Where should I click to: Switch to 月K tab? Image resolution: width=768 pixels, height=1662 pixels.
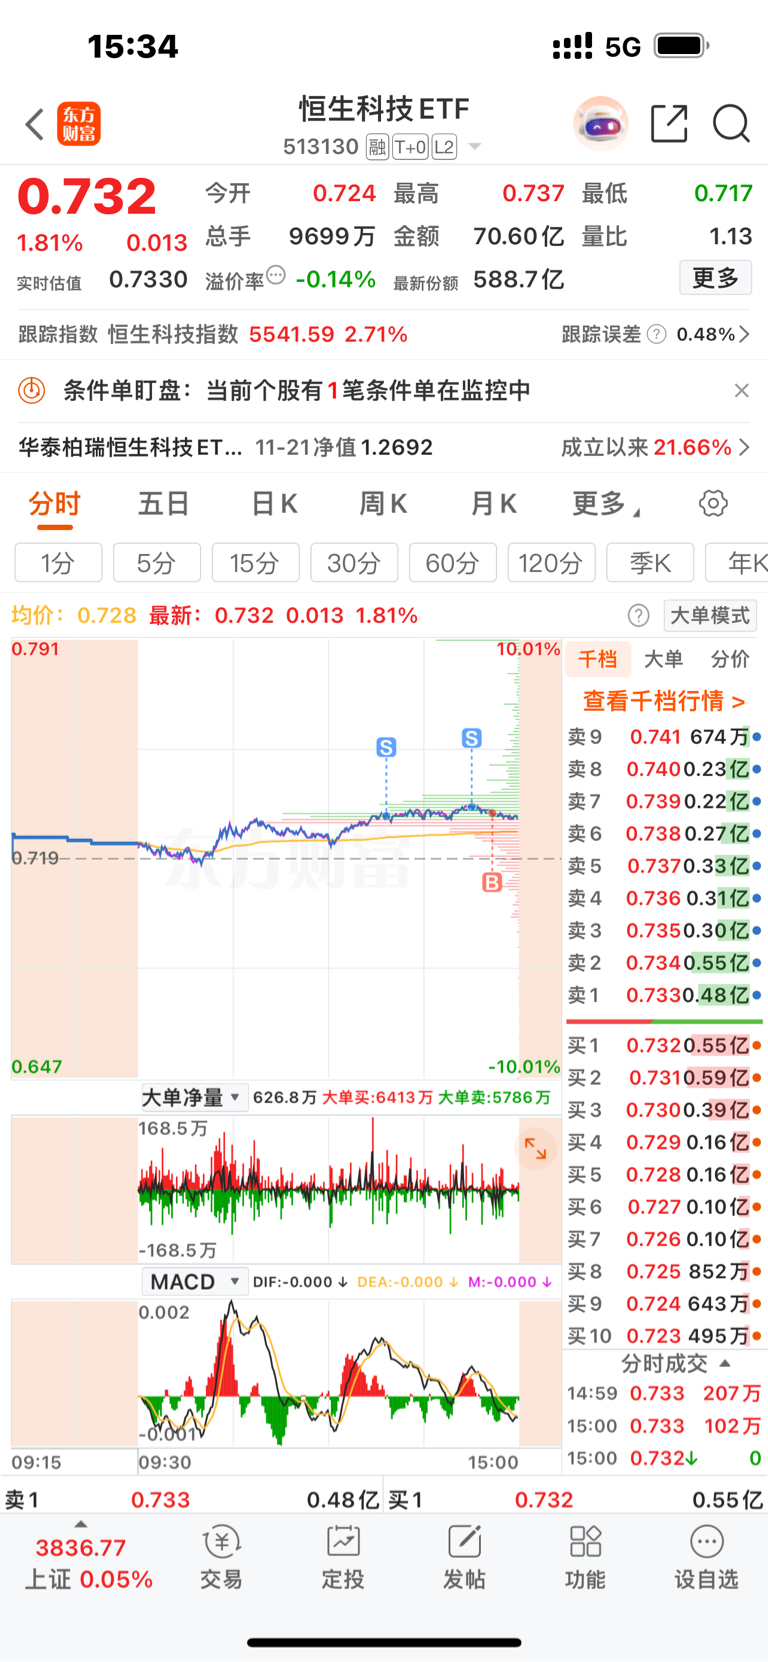(x=494, y=504)
